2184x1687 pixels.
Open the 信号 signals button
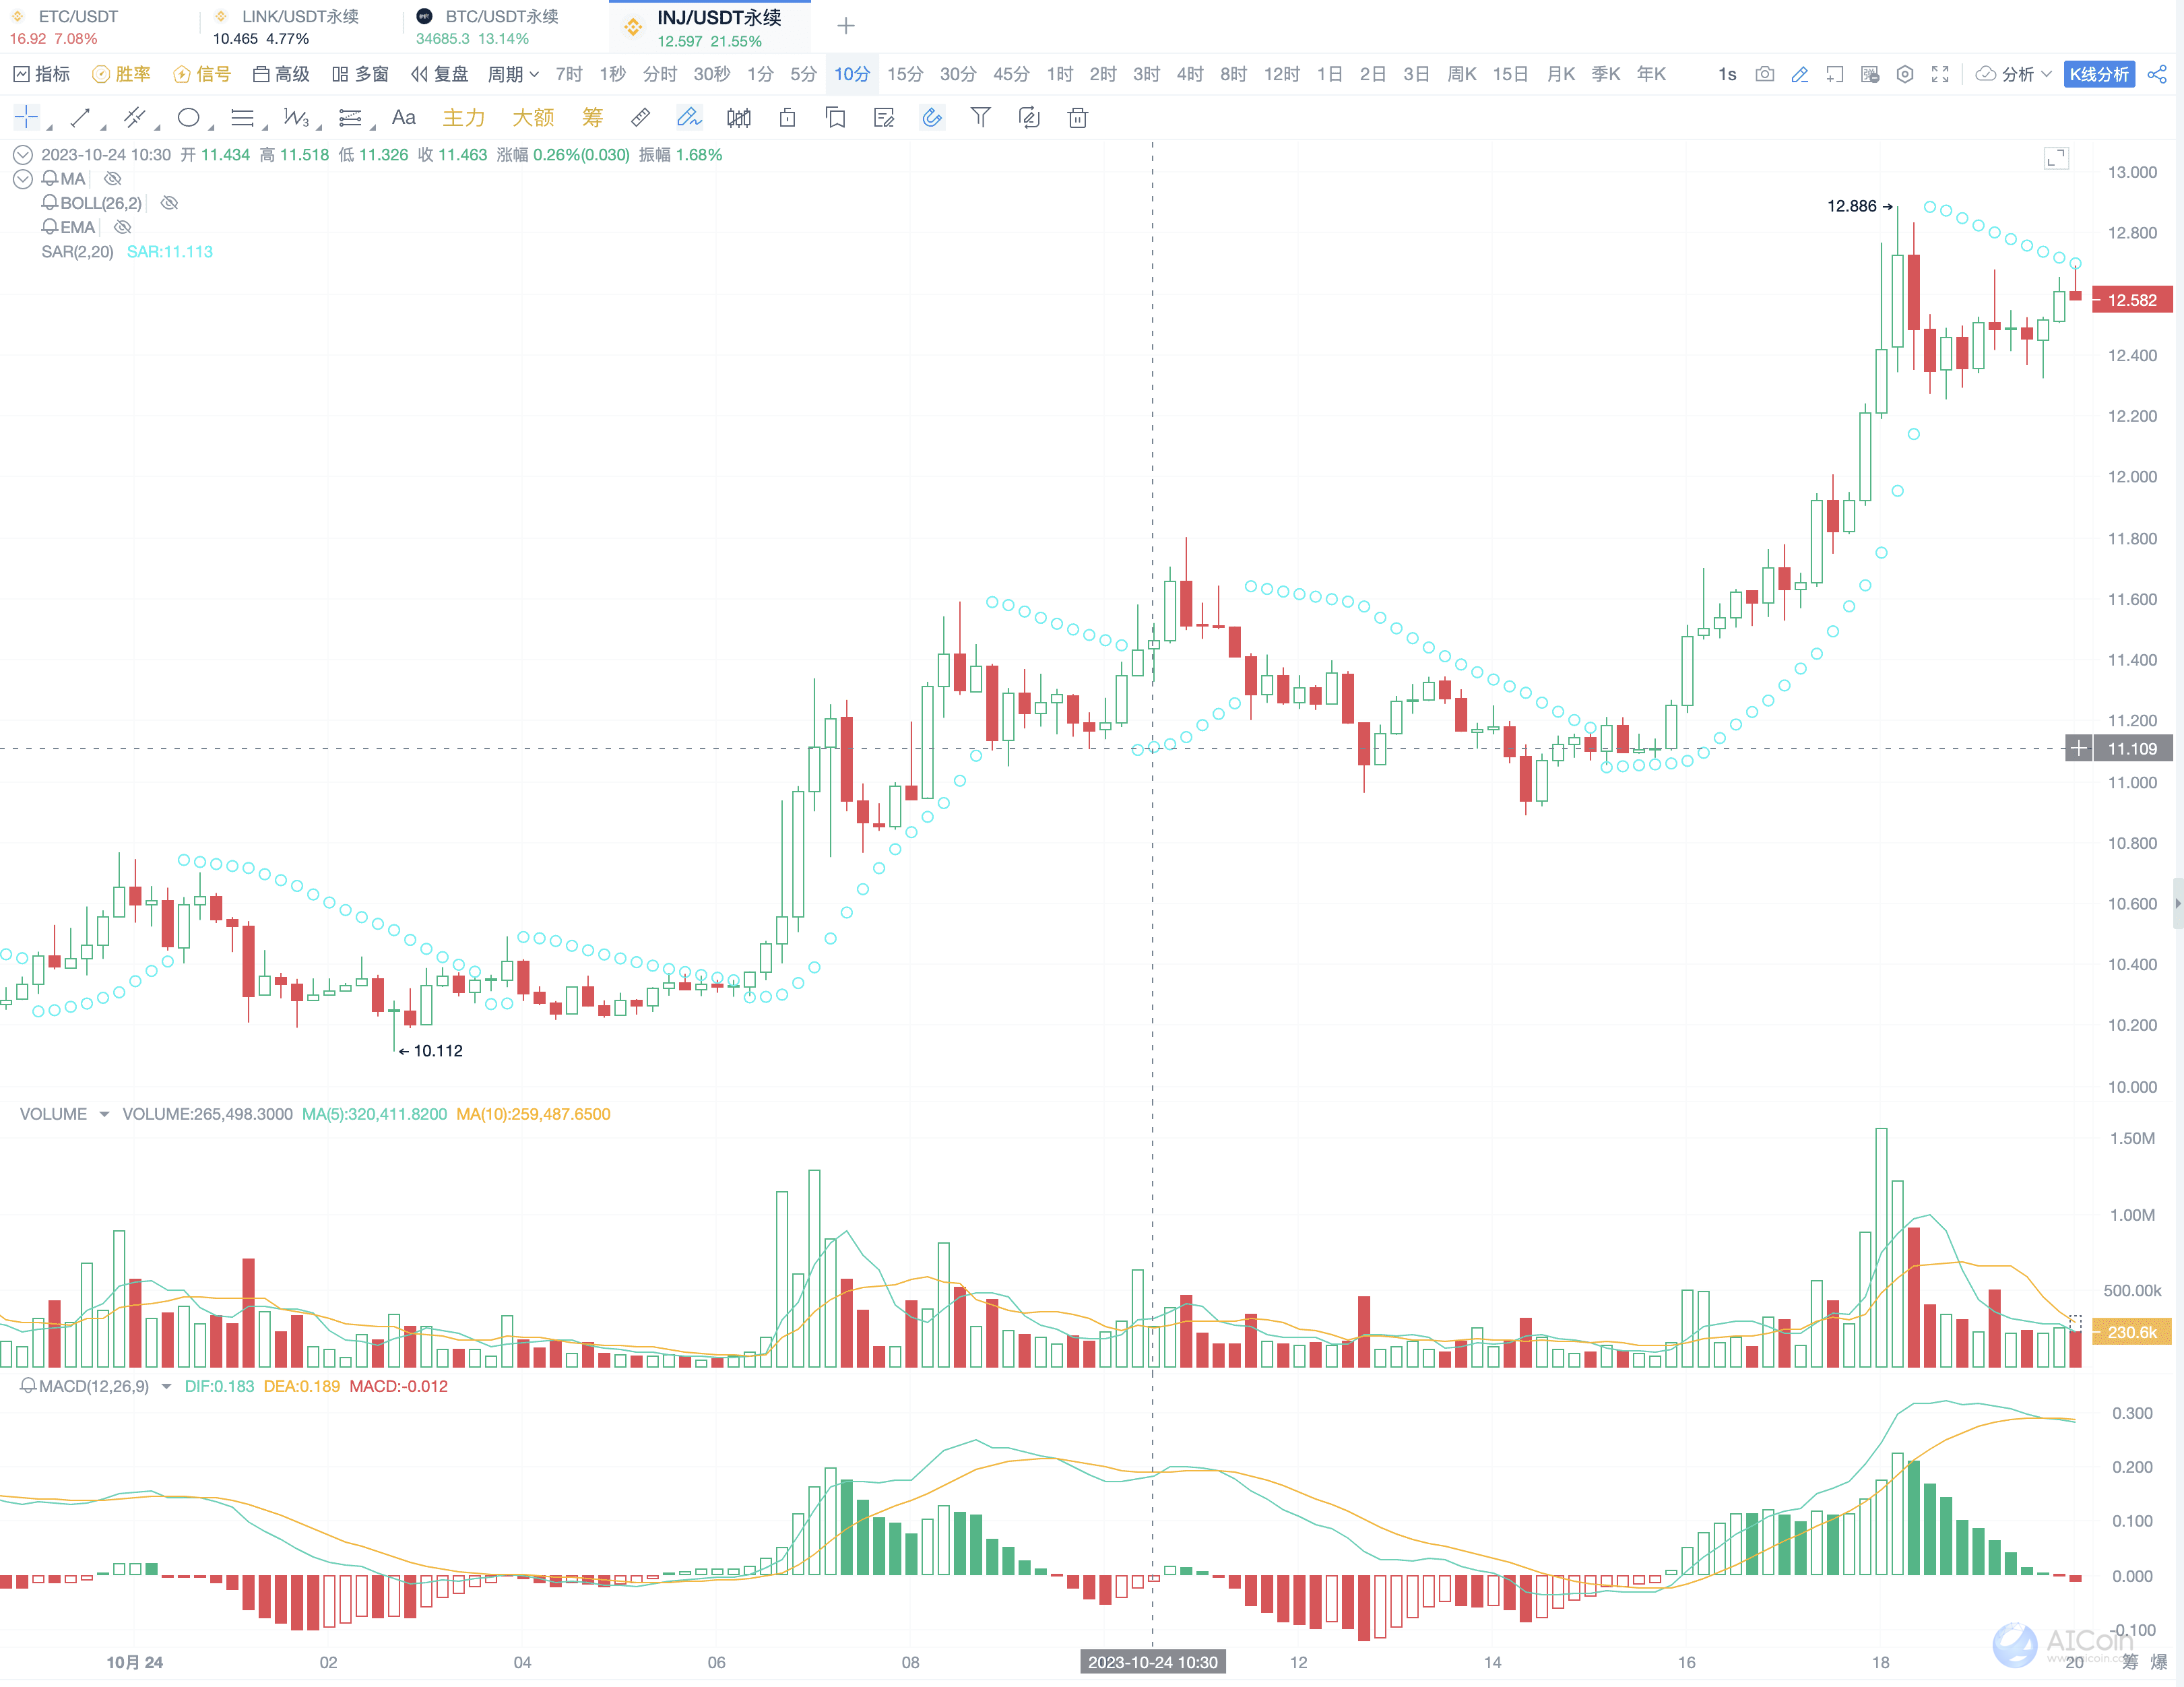click(202, 74)
